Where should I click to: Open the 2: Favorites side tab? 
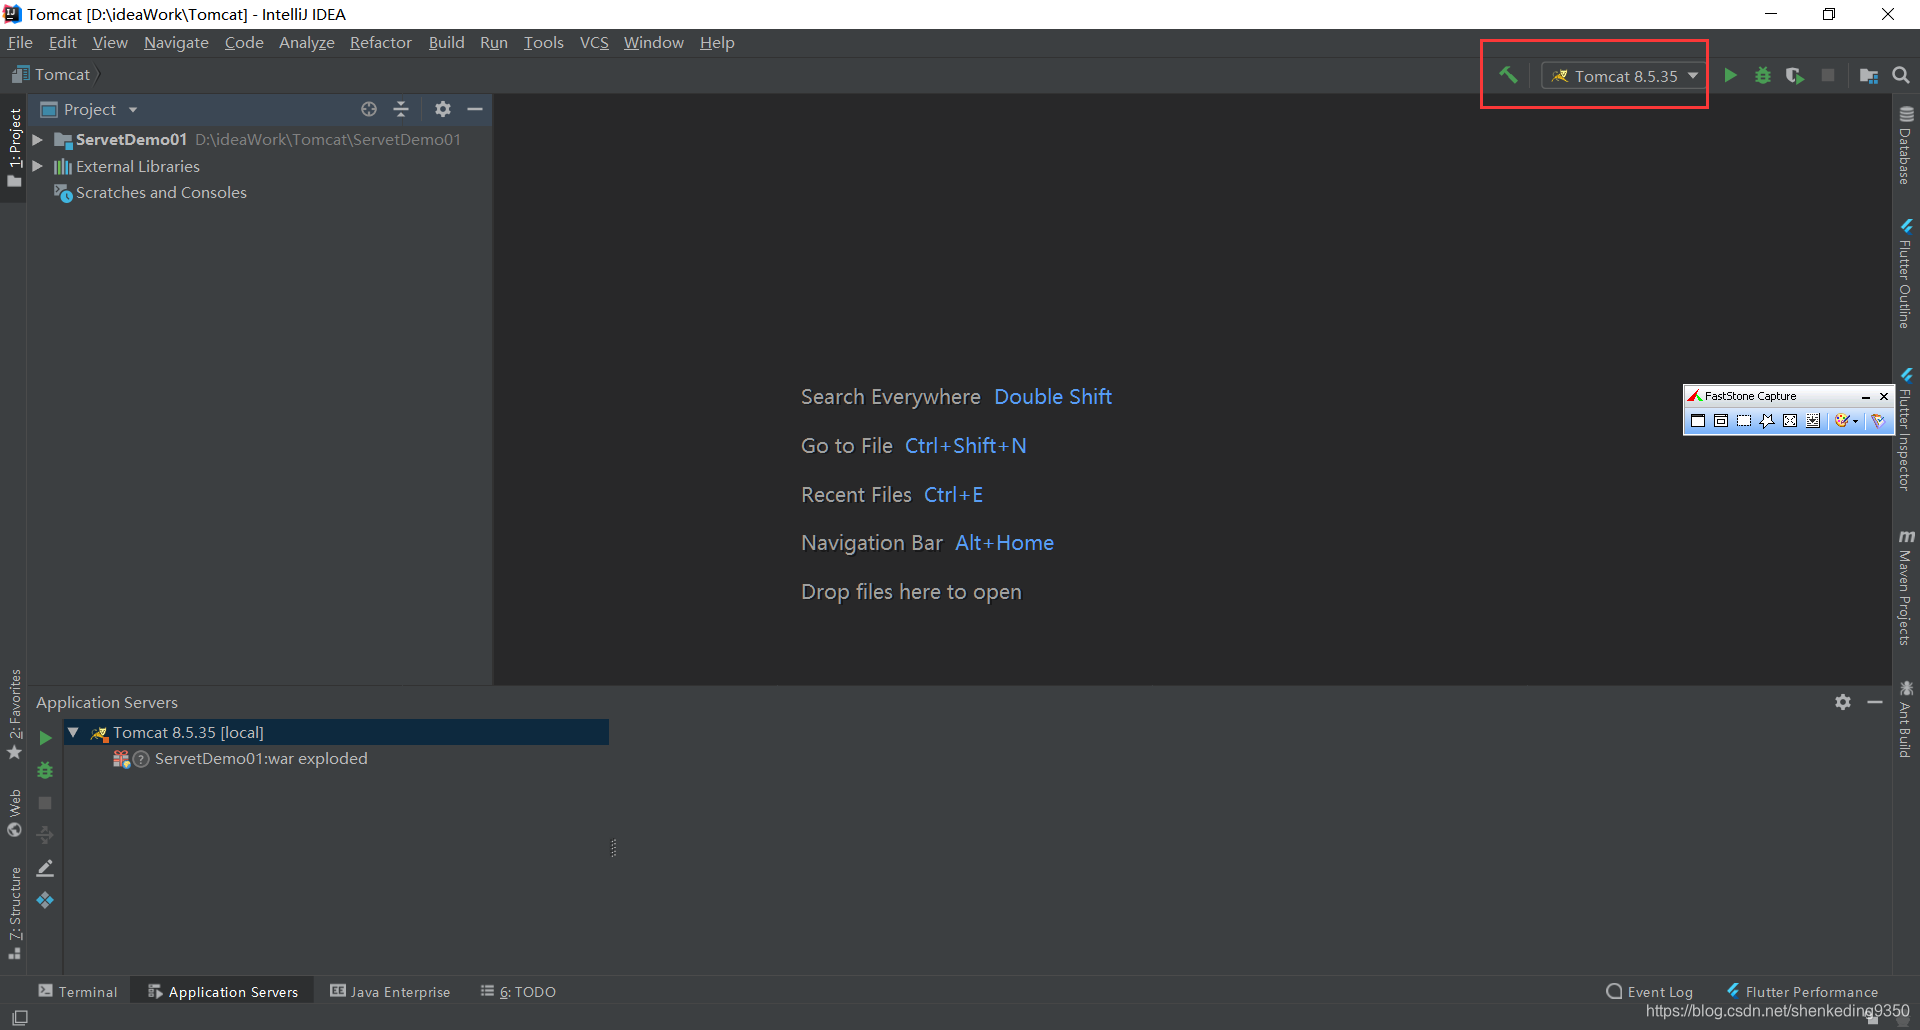[14, 714]
